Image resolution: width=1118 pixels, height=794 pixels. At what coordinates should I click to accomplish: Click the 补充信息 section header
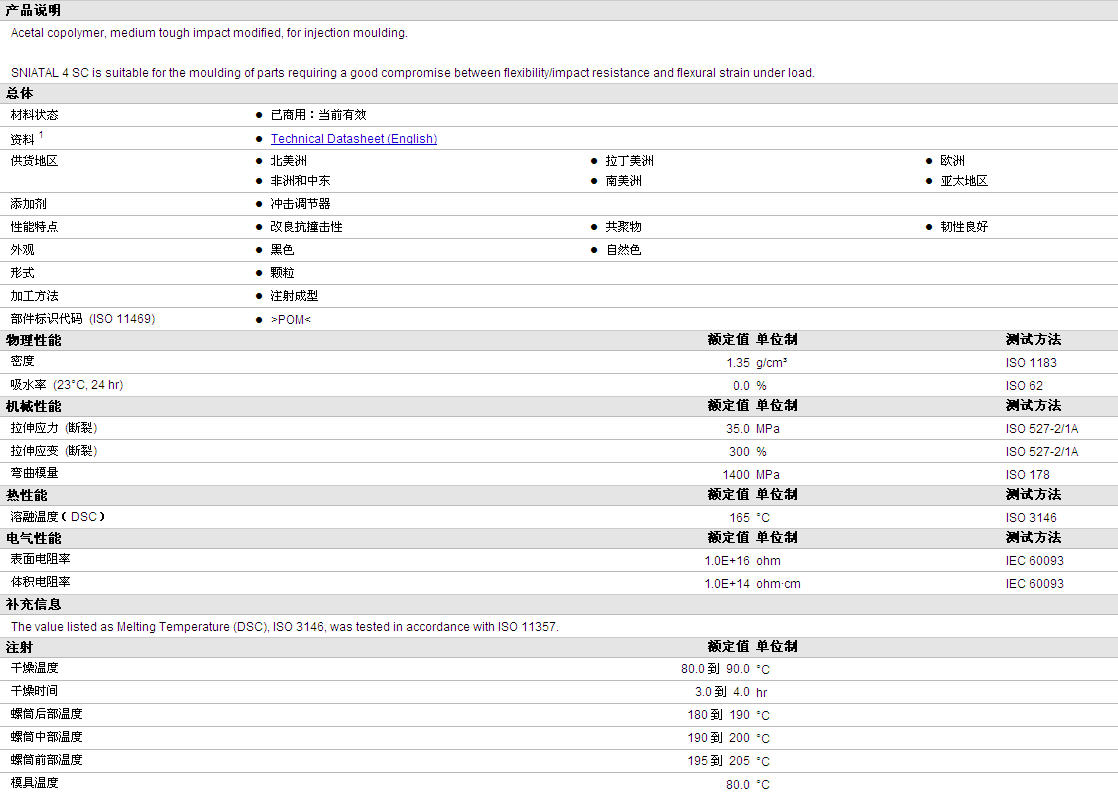34,604
